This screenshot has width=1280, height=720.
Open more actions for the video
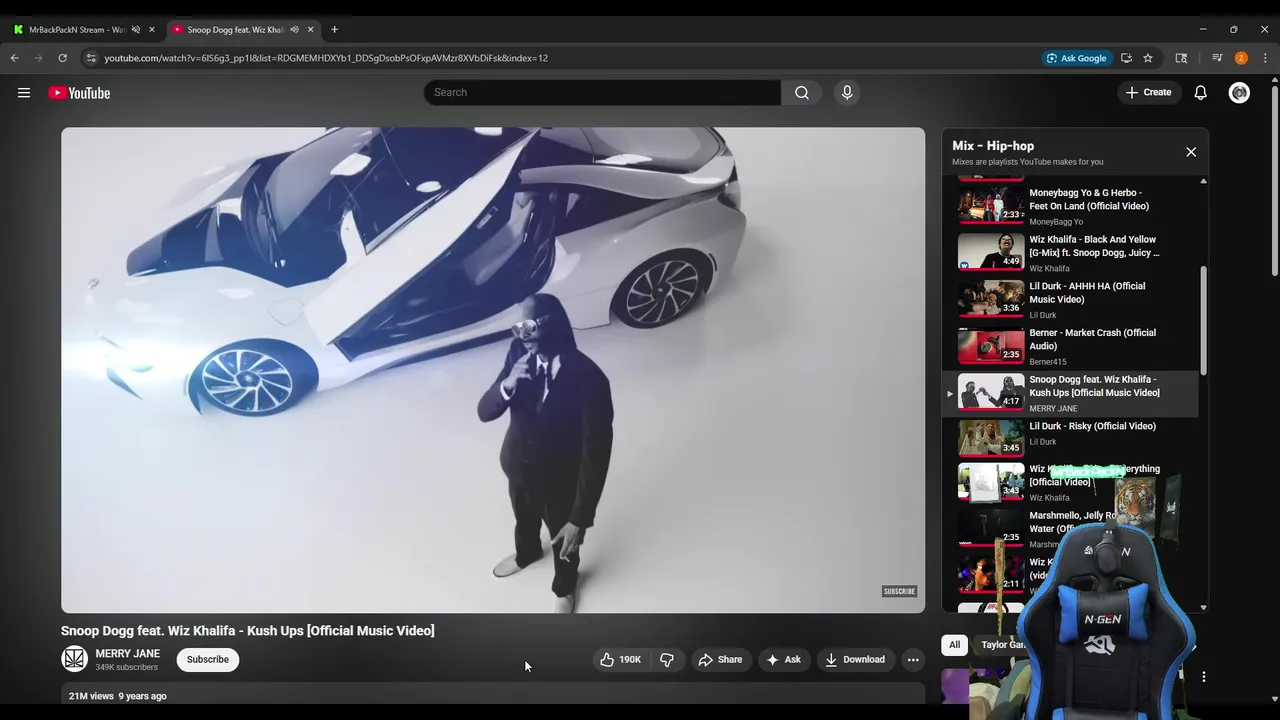913,660
